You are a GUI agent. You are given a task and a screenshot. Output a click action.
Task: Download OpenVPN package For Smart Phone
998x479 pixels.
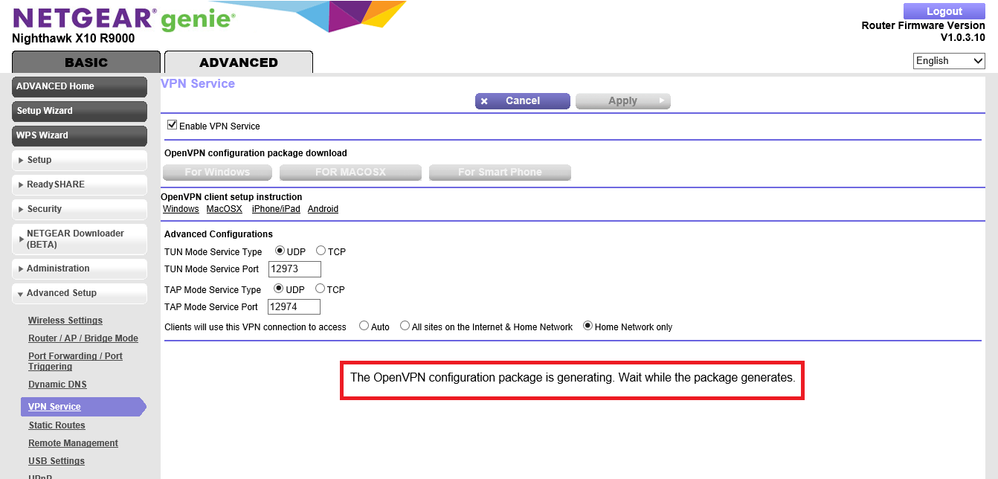[500, 172]
